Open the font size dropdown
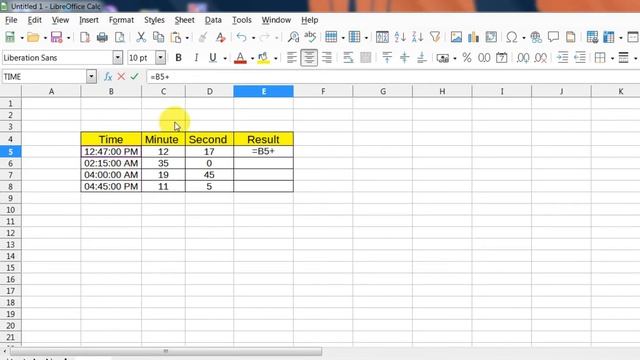 160,58
